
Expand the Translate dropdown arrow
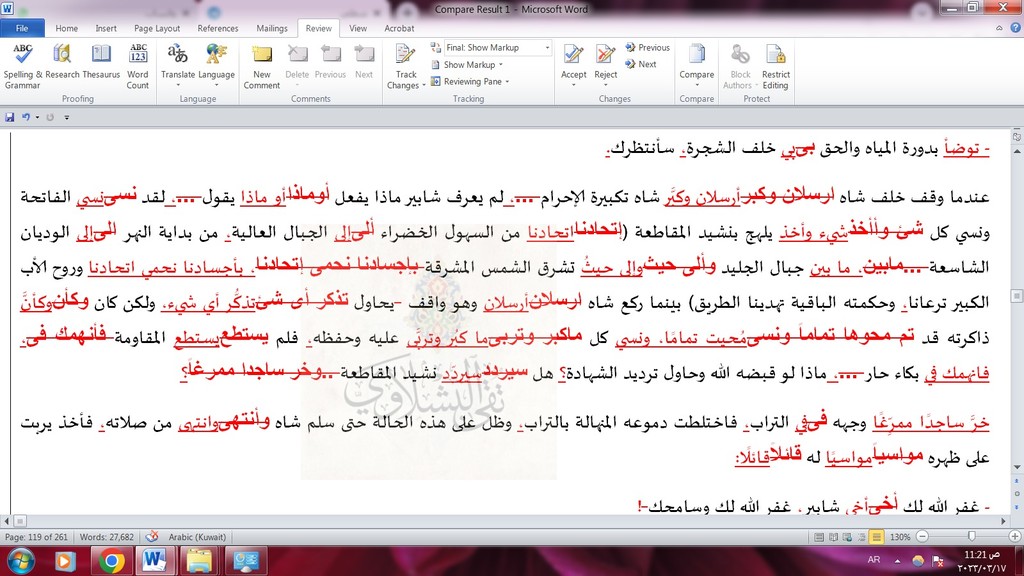[x=178, y=86]
